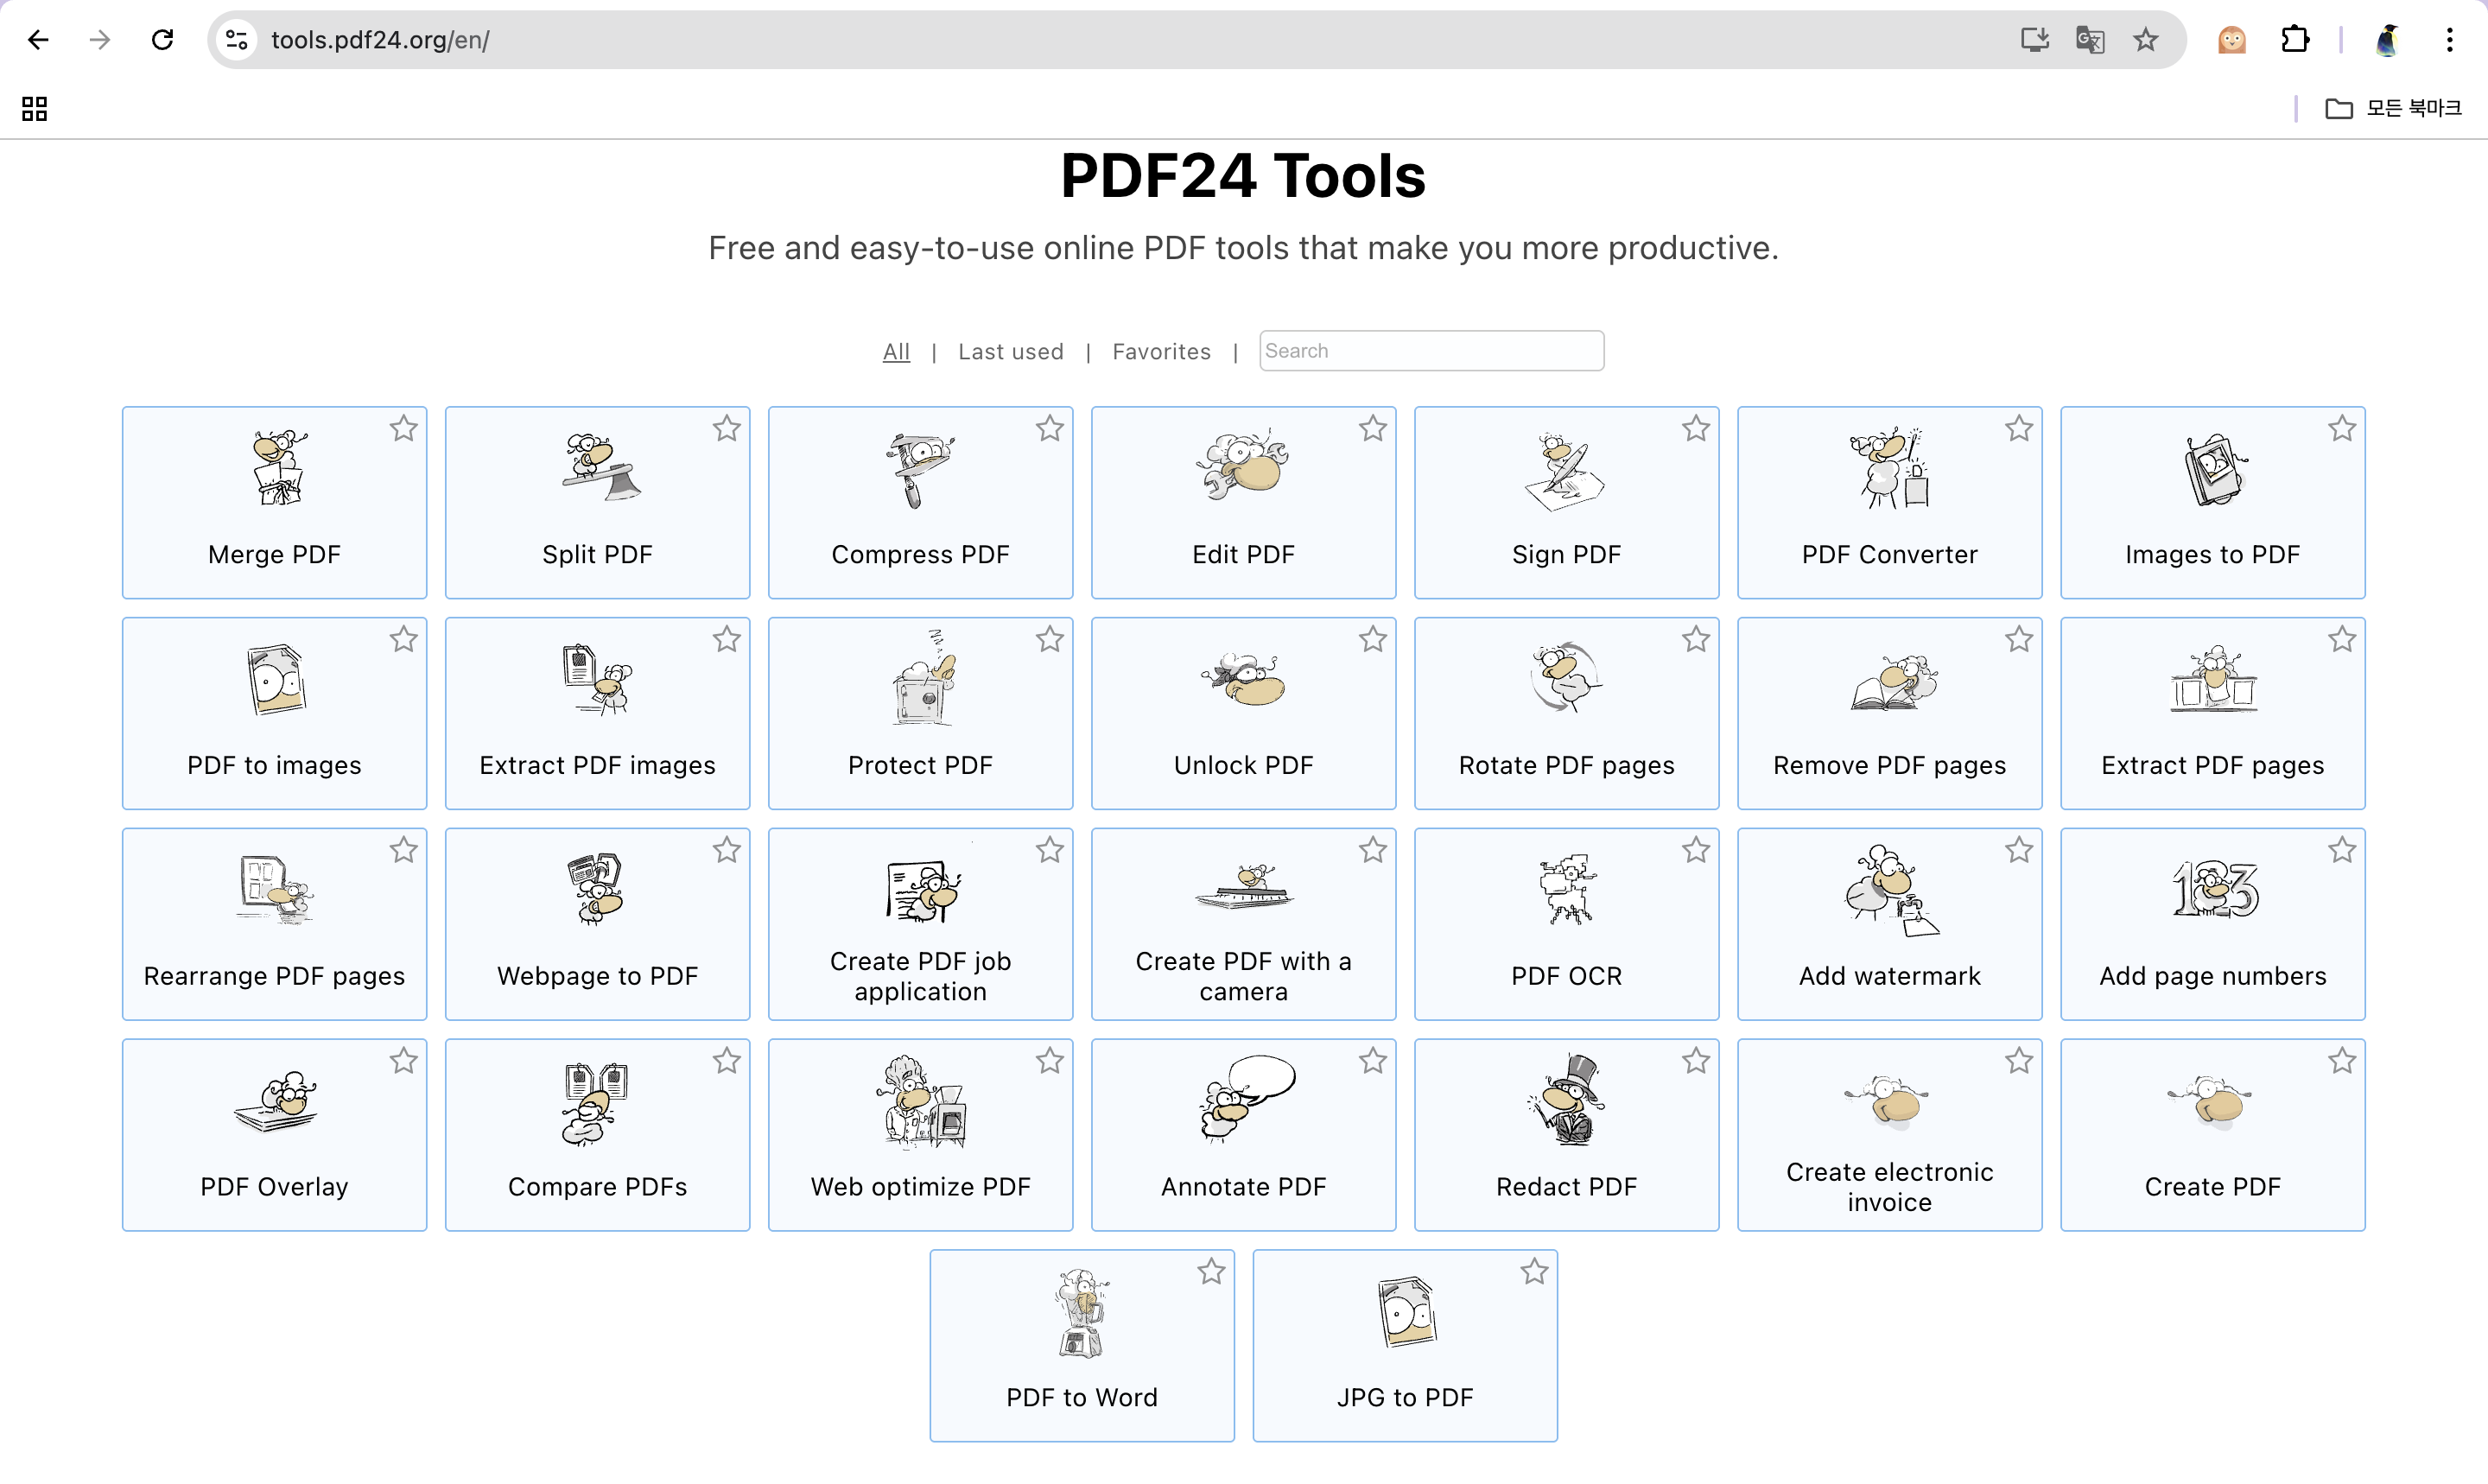Toggle favorite star on JPG to PDF
This screenshot has width=2488, height=1484.
pyautogui.click(x=1534, y=1272)
